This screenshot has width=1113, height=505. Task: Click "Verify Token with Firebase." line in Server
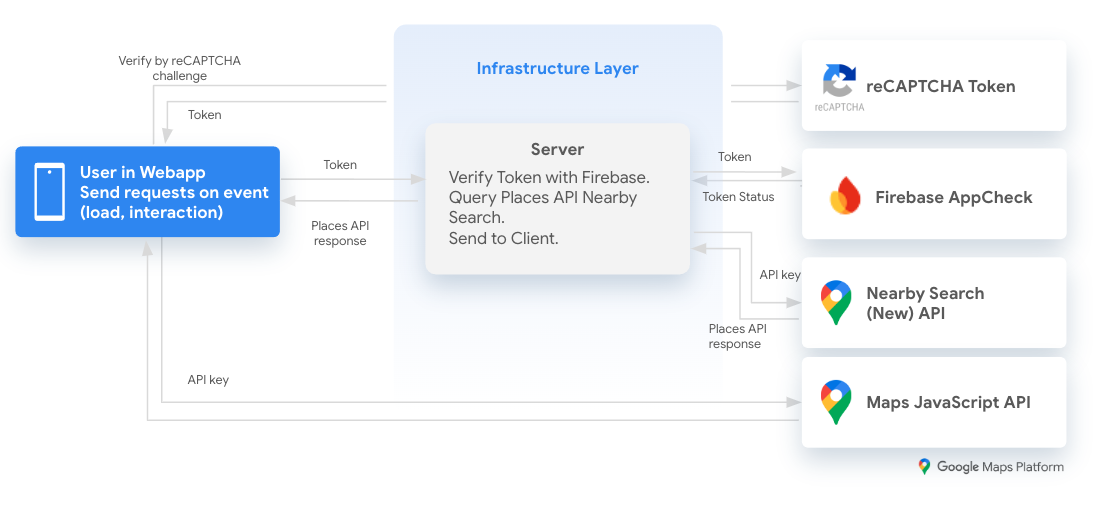tap(549, 177)
